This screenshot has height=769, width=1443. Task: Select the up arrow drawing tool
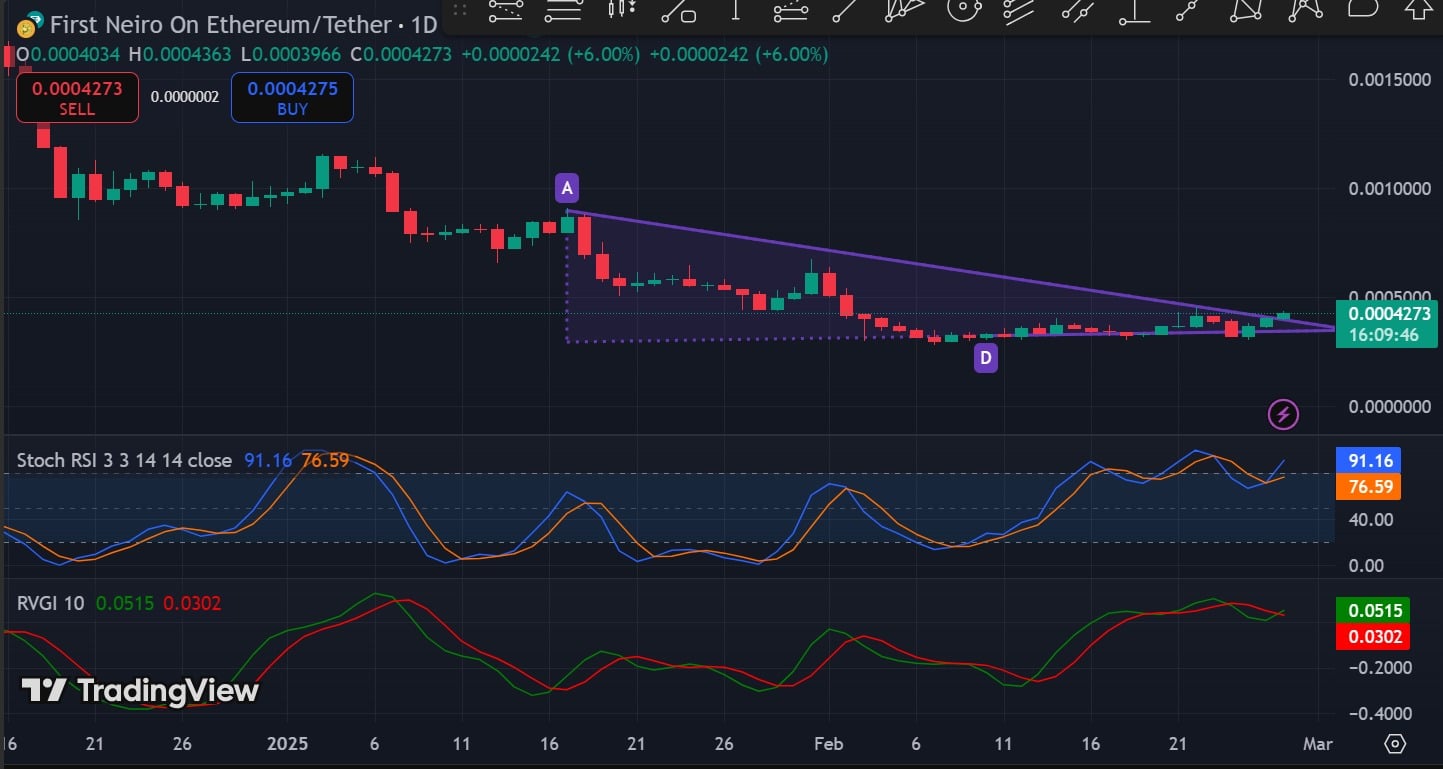tap(1418, 10)
